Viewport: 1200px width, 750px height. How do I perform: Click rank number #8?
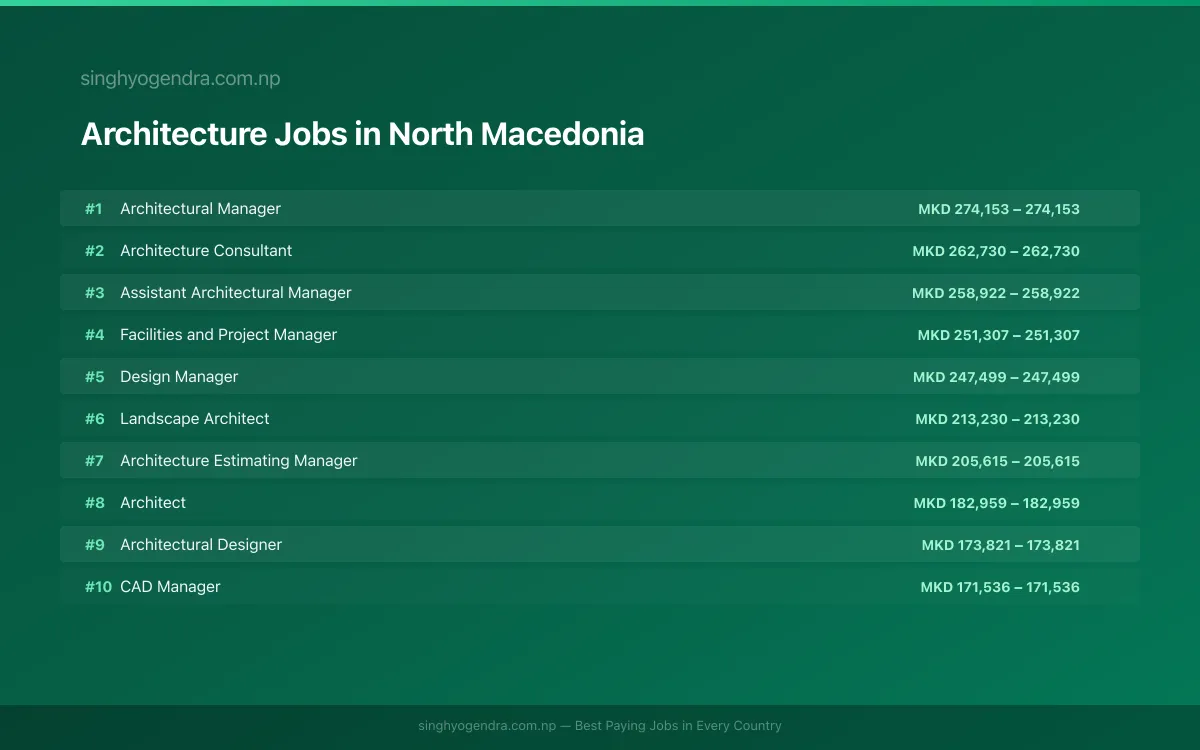pyautogui.click(x=94, y=503)
